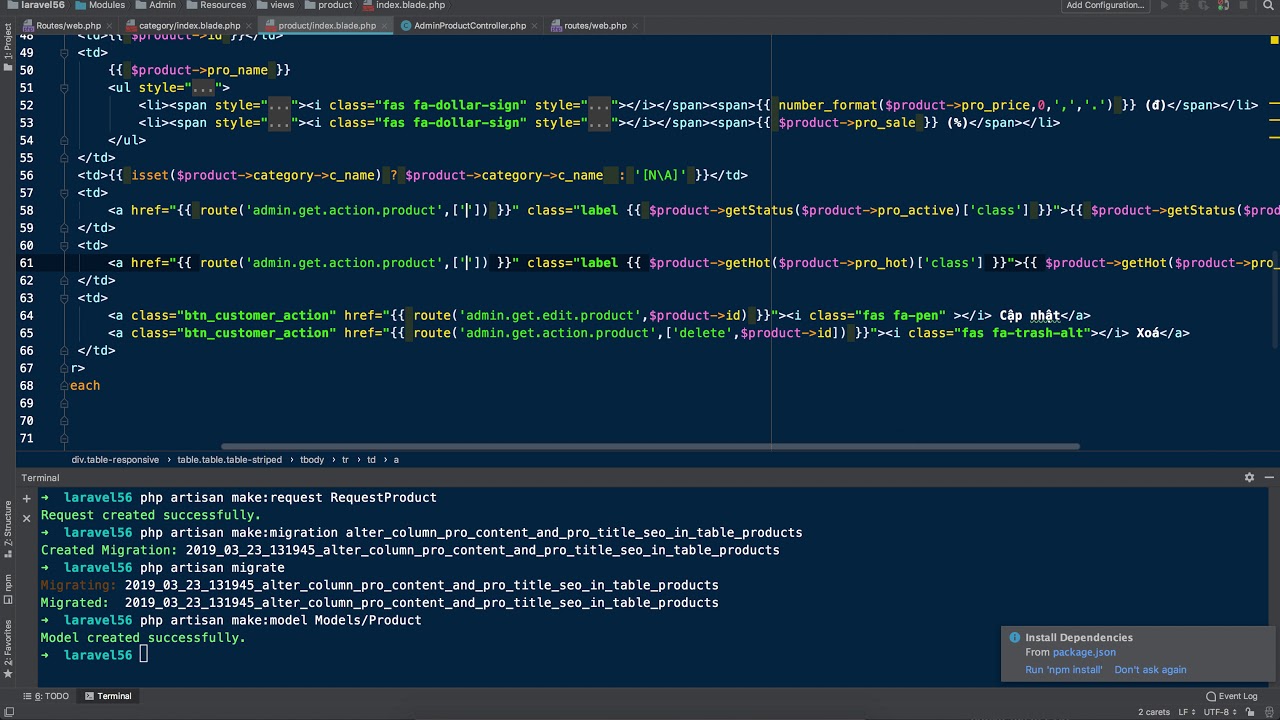1280x720 pixels.
Task: Click Modules in navigation breadcrumb
Action: pyautogui.click(x=101, y=6)
